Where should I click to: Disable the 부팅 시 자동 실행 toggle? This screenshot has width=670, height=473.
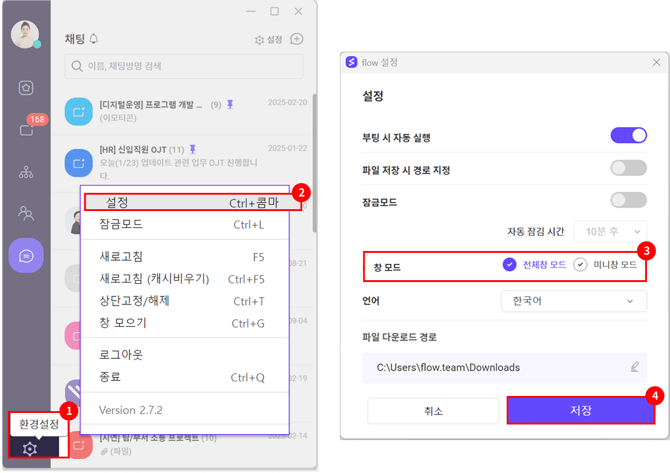click(x=629, y=136)
